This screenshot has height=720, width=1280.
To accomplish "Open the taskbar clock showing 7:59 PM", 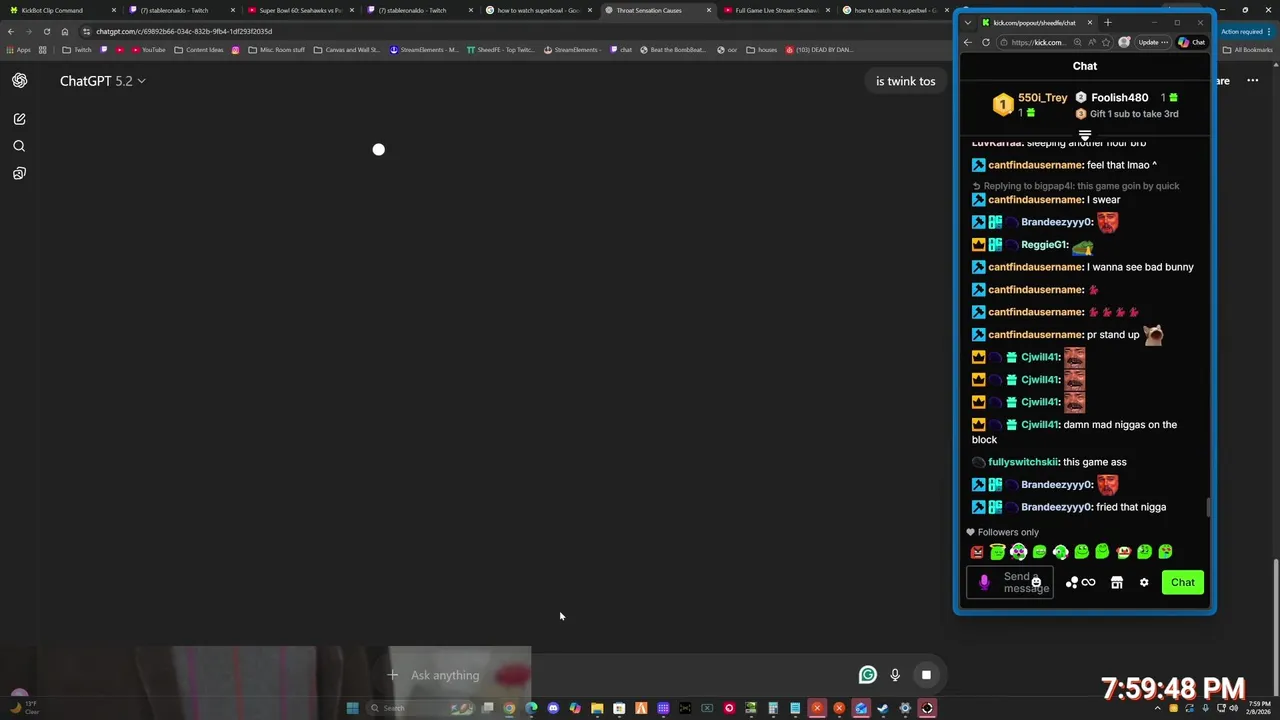I will tap(1259, 708).
